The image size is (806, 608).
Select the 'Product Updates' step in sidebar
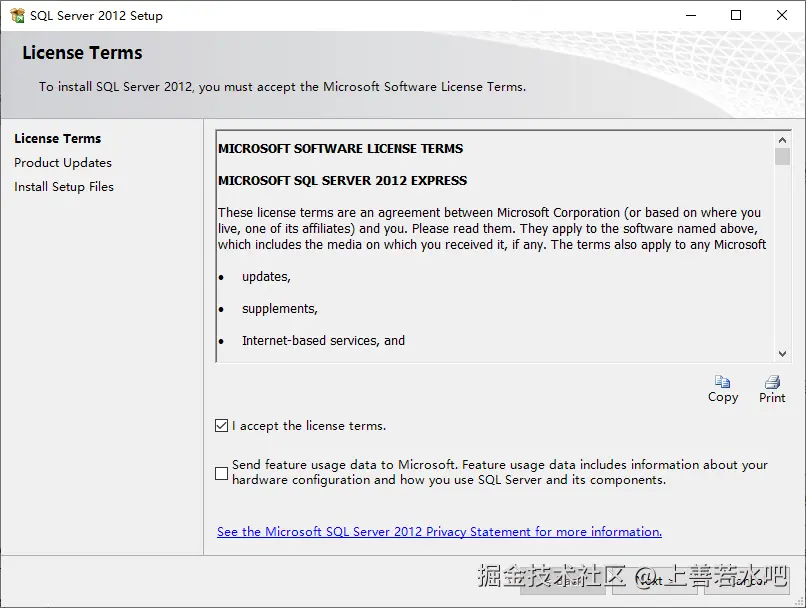63,162
